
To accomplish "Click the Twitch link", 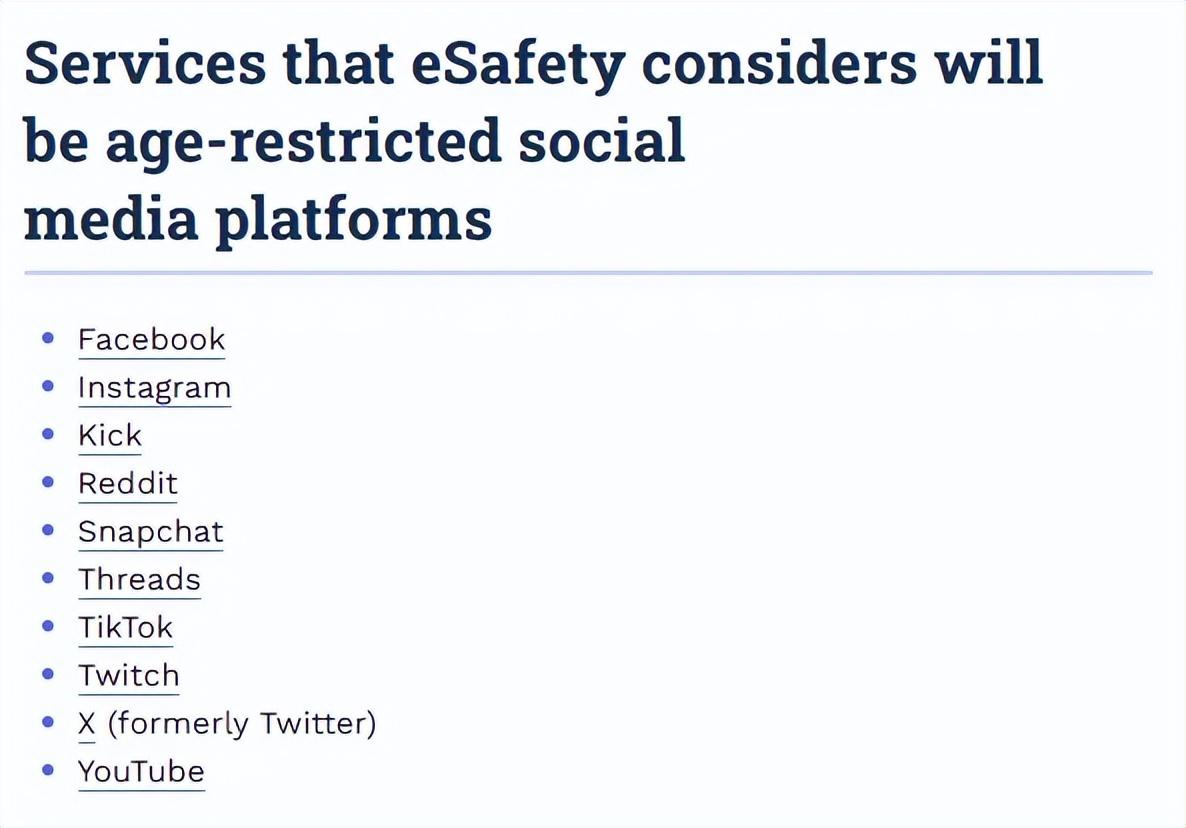I will 128,676.
